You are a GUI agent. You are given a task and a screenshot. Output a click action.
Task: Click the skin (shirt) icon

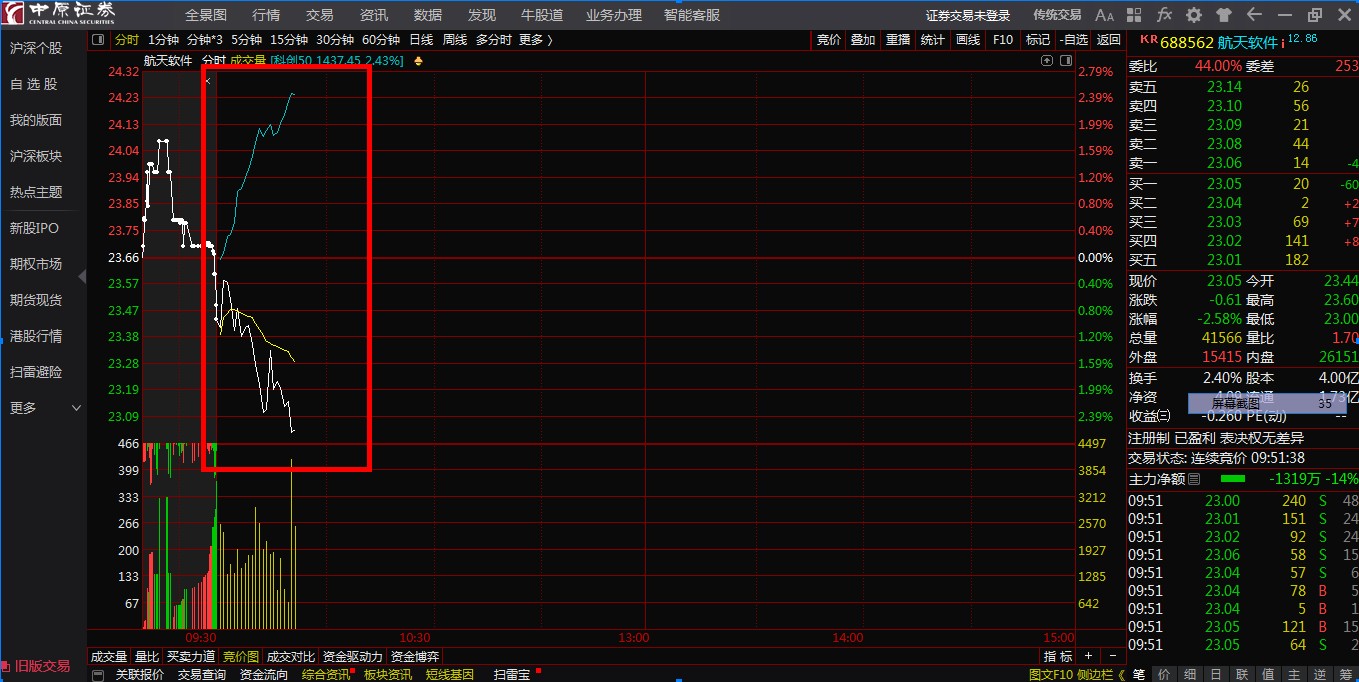(1224, 15)
